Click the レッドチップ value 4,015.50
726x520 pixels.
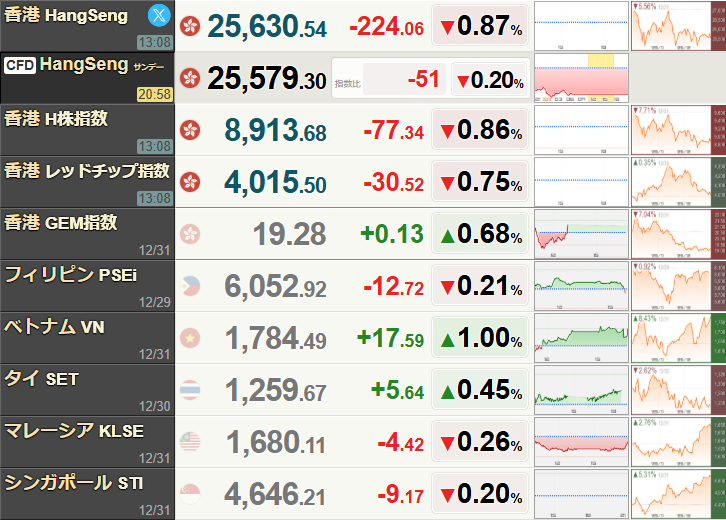pos(275,182)
